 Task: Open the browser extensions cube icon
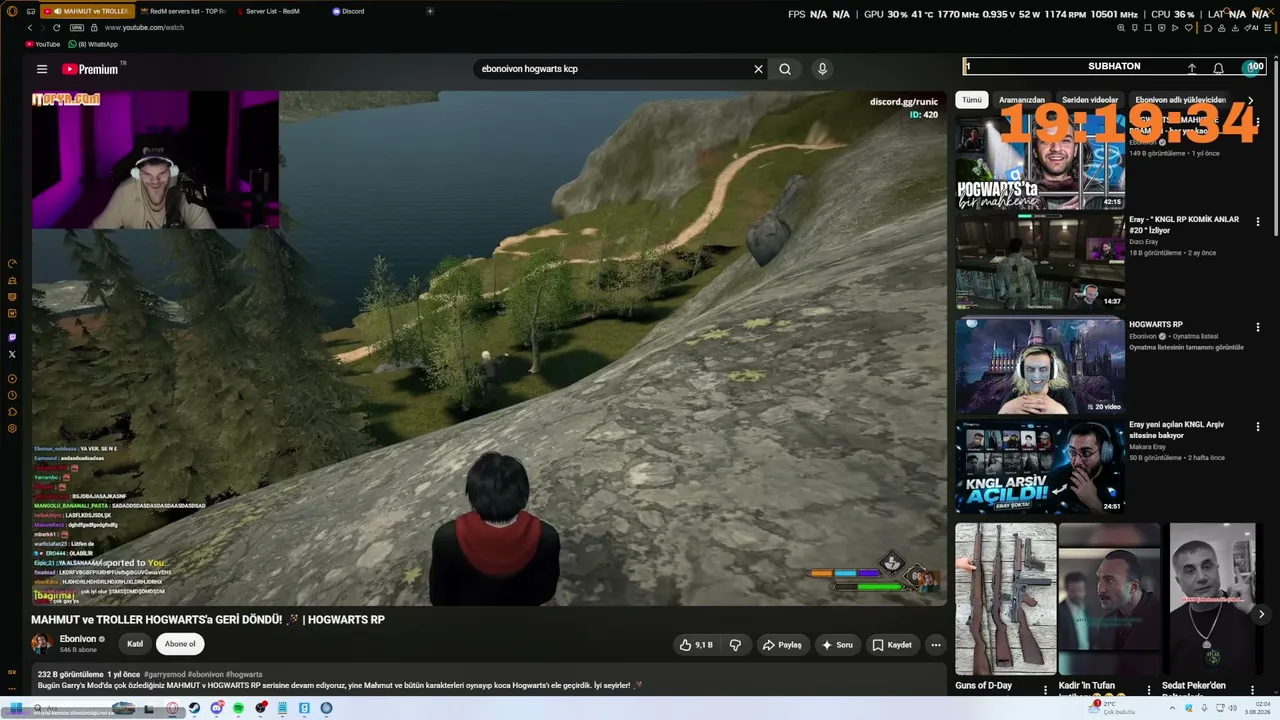(x=1208, y=28)
